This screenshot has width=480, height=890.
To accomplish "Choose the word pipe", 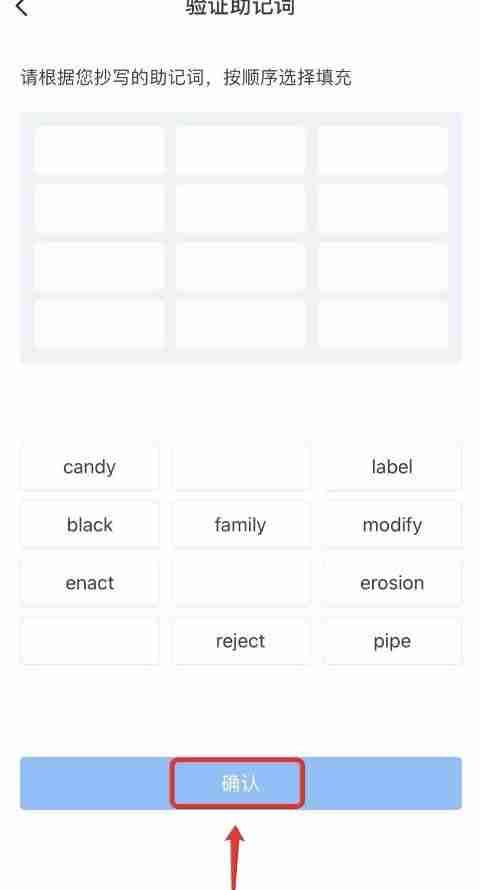I will coord(392,641).
